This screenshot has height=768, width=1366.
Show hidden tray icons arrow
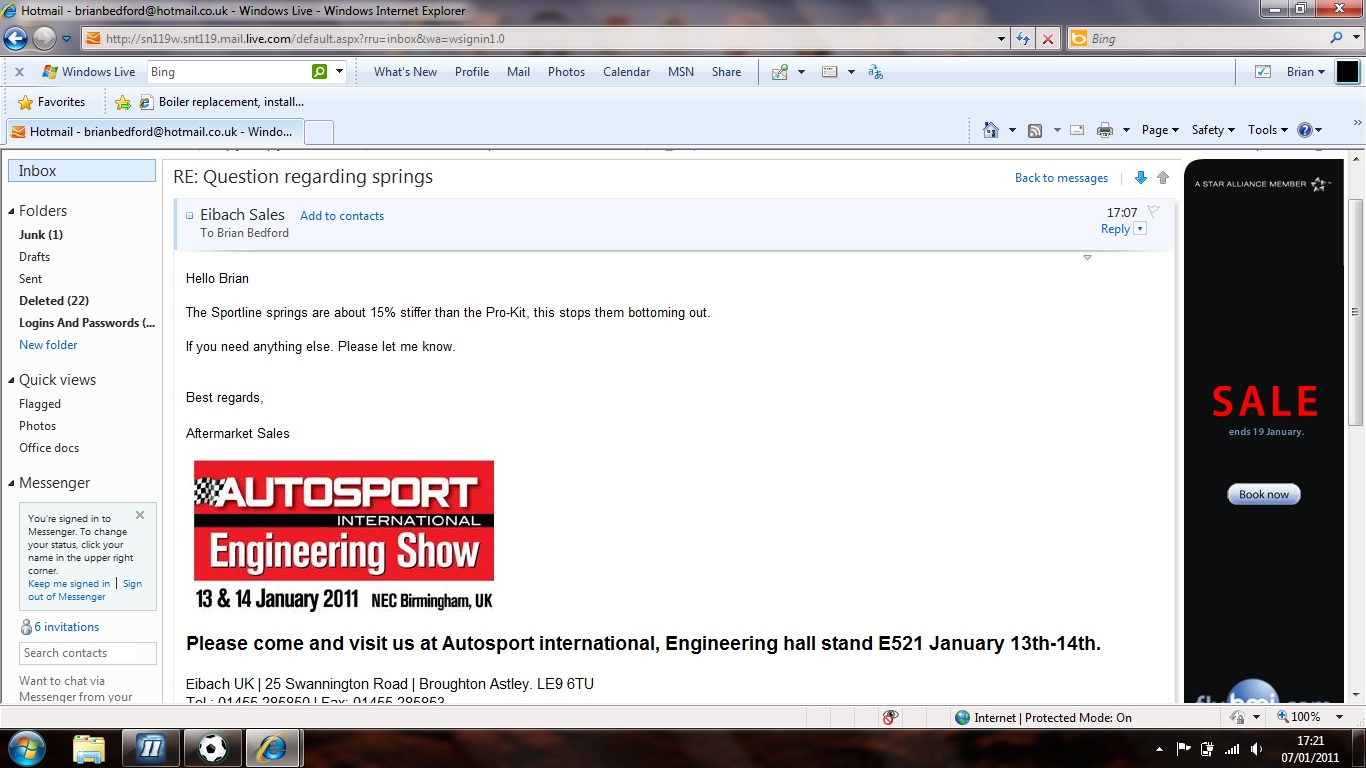[1159, 749]
